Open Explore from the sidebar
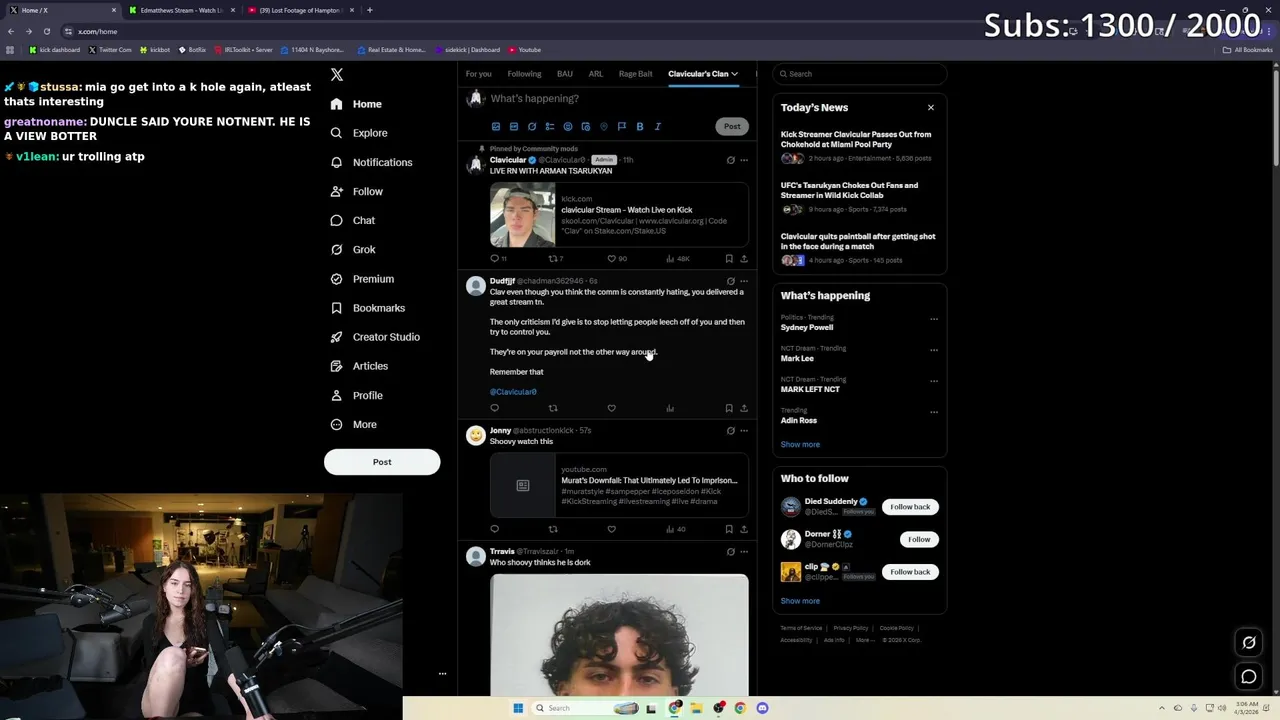 point(359,133)
